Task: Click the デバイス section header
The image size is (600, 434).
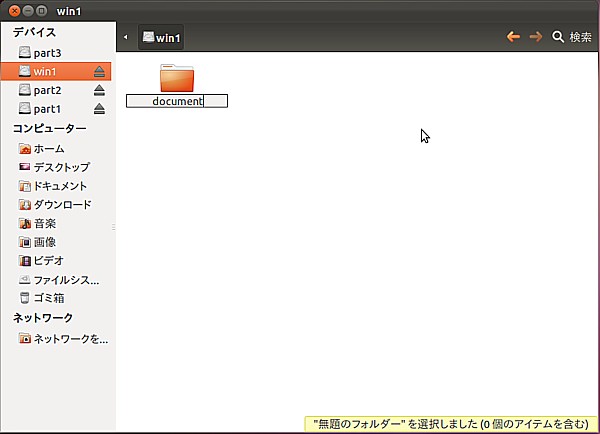Action: (34, 32)
